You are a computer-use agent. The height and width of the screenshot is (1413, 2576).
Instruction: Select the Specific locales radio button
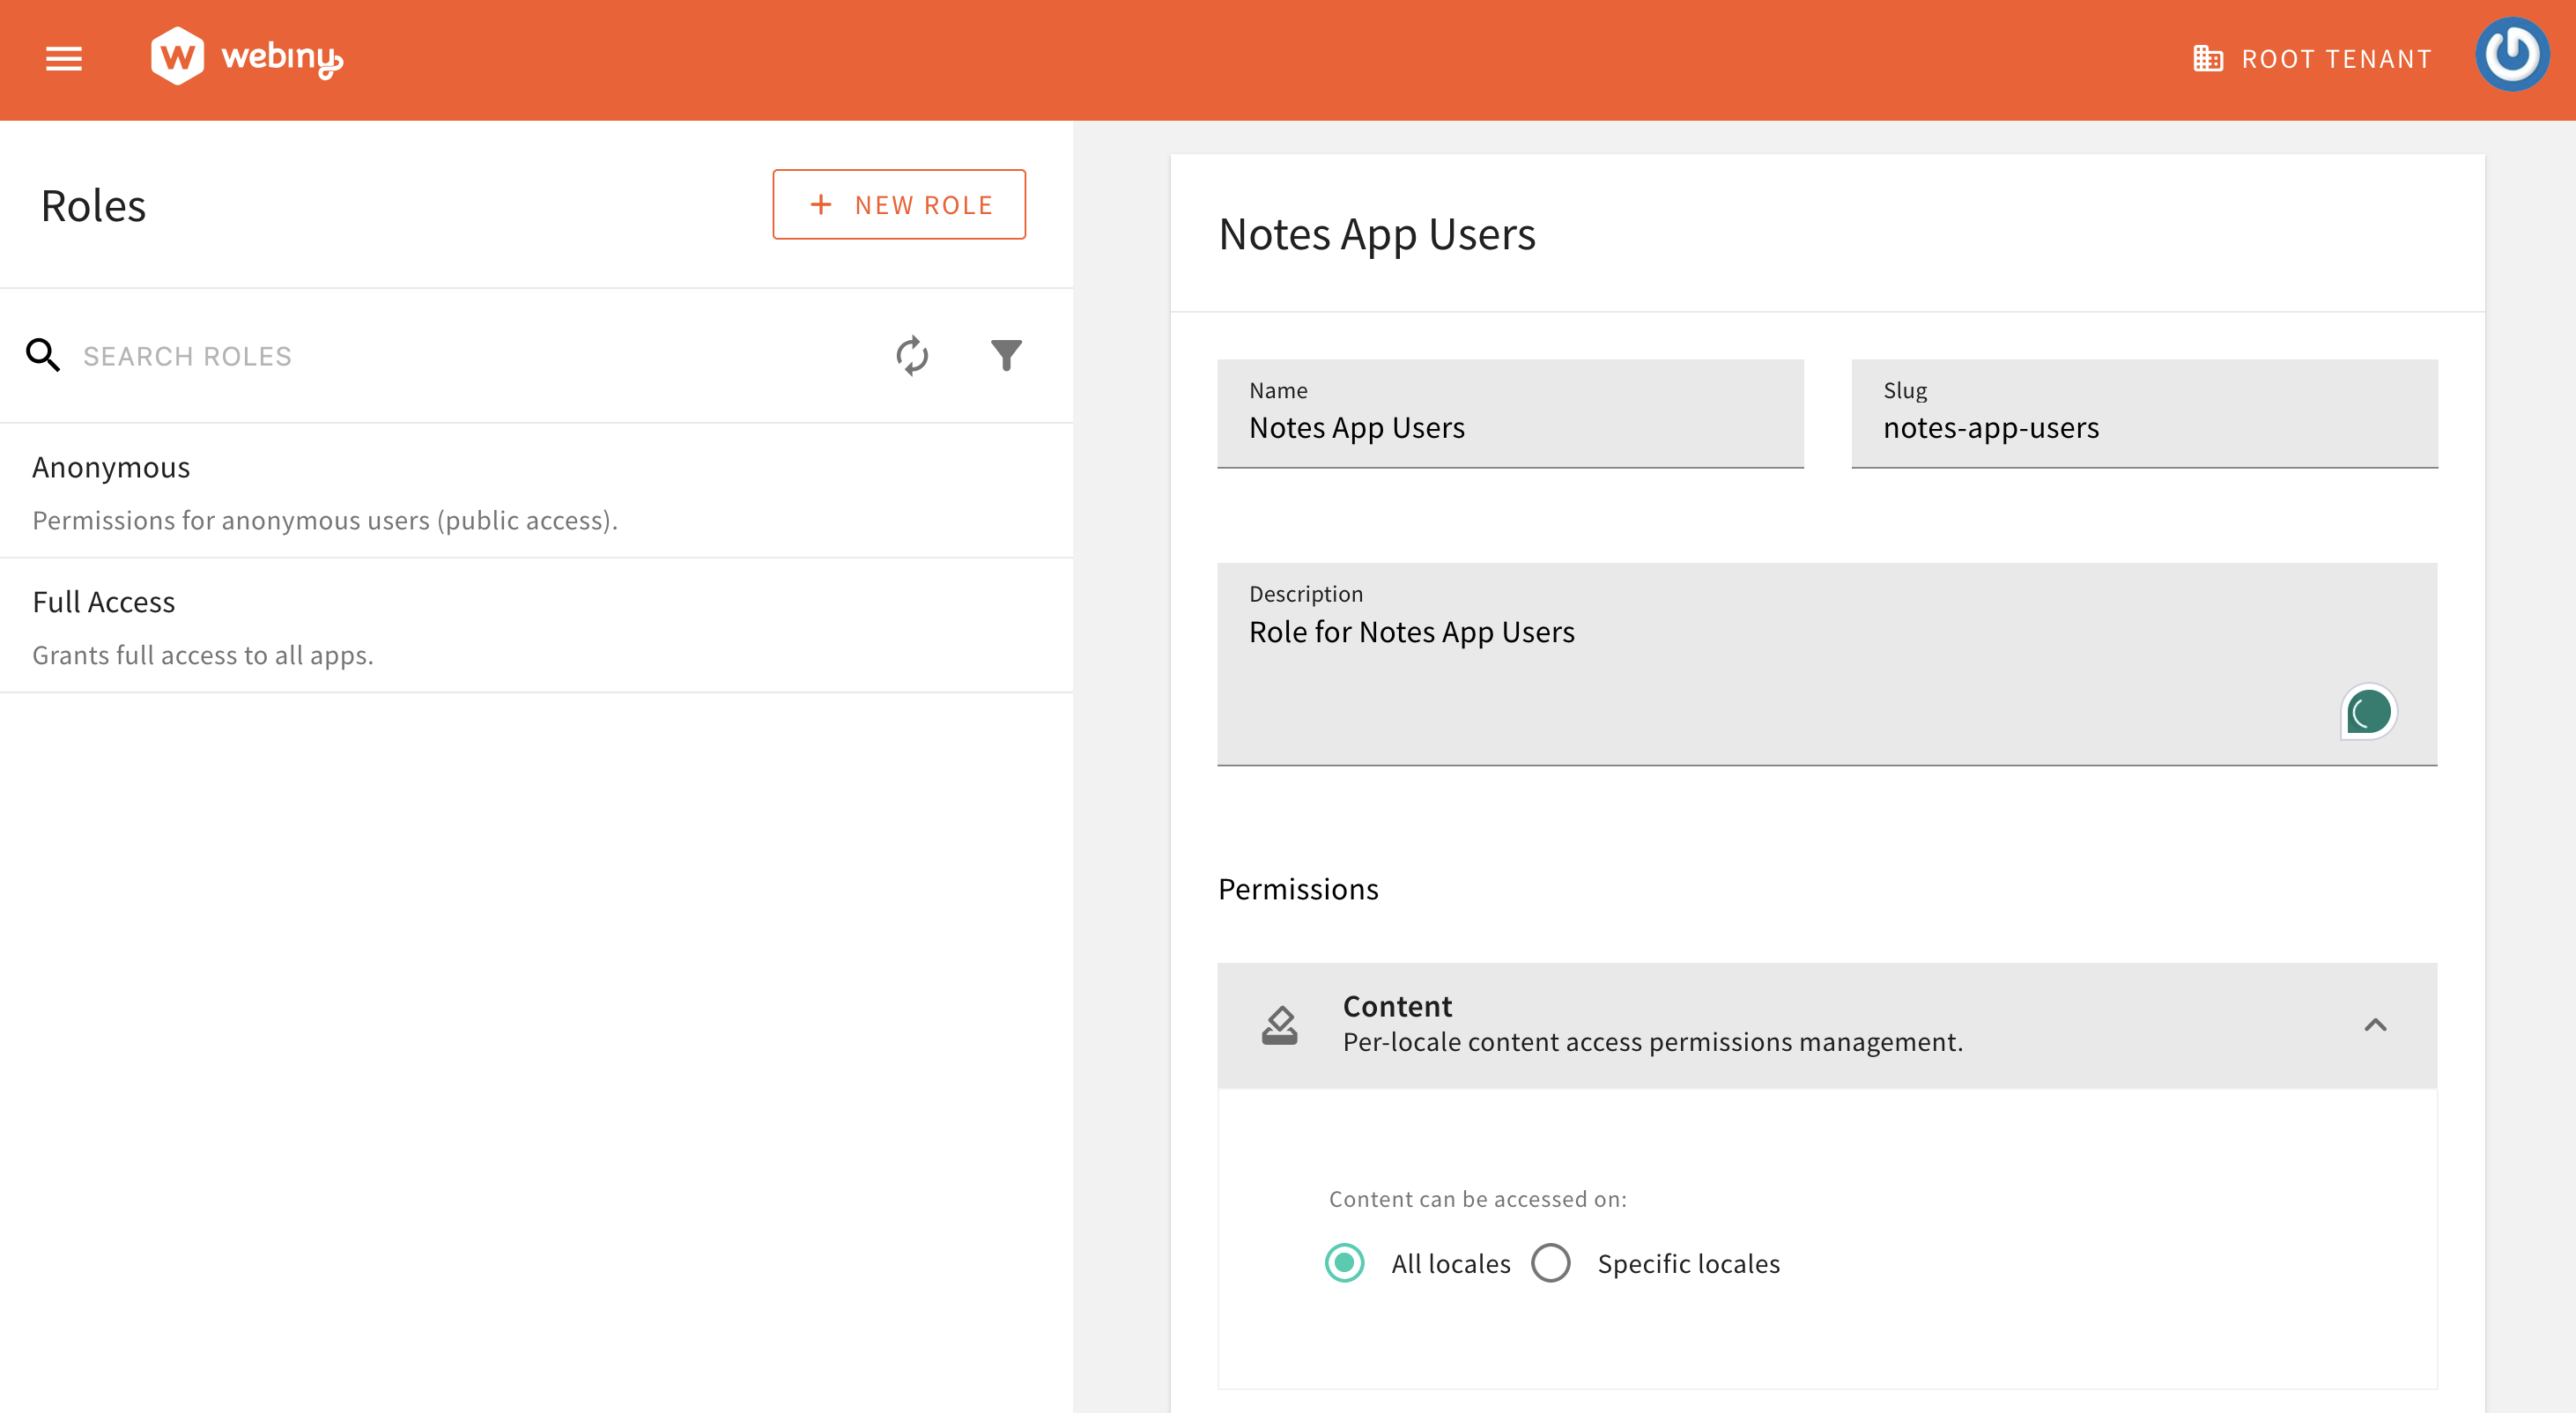(1550, 1263)
